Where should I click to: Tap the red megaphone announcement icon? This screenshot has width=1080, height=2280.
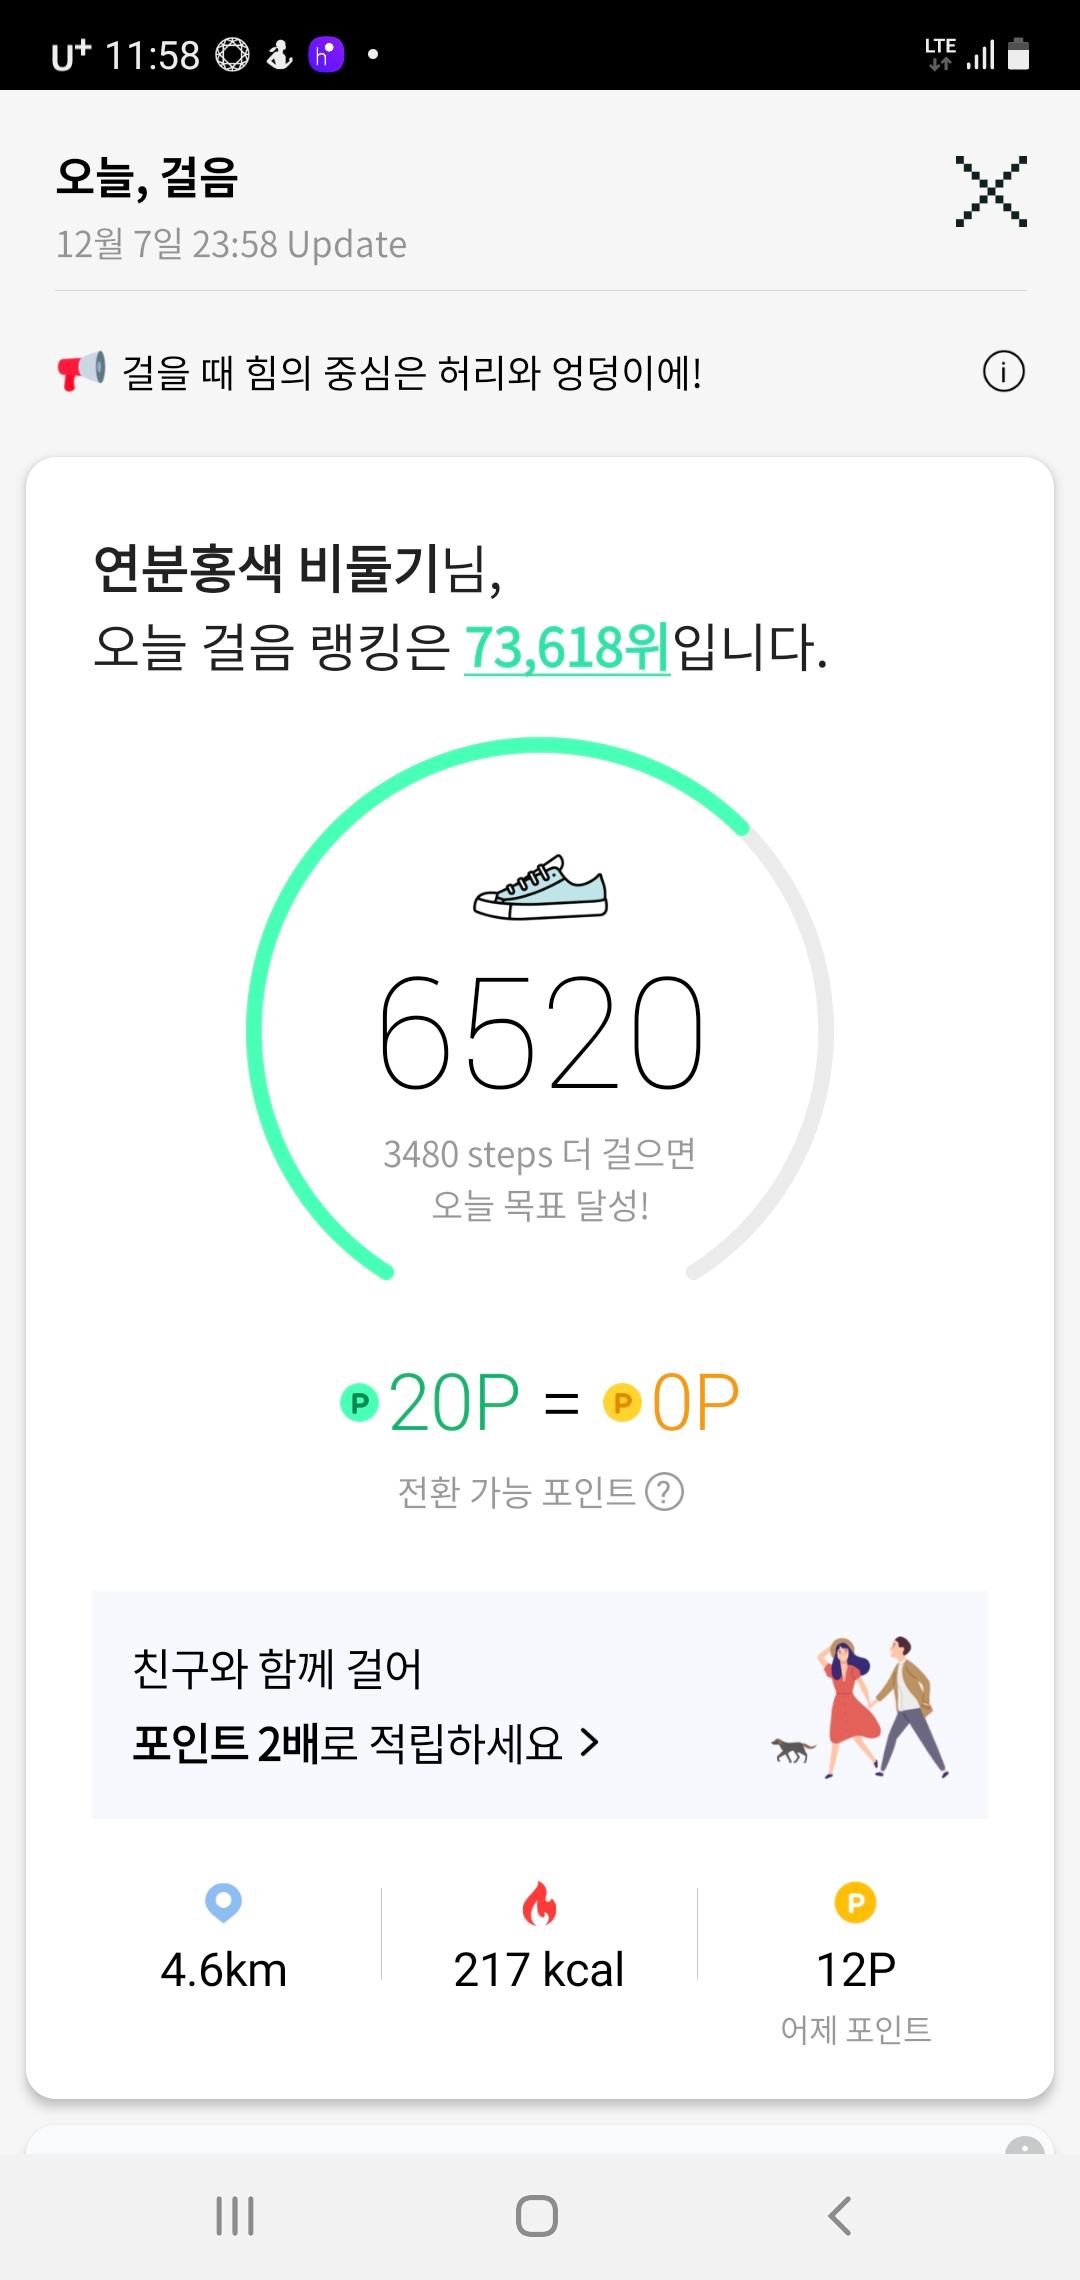click(x=81, y=371)
